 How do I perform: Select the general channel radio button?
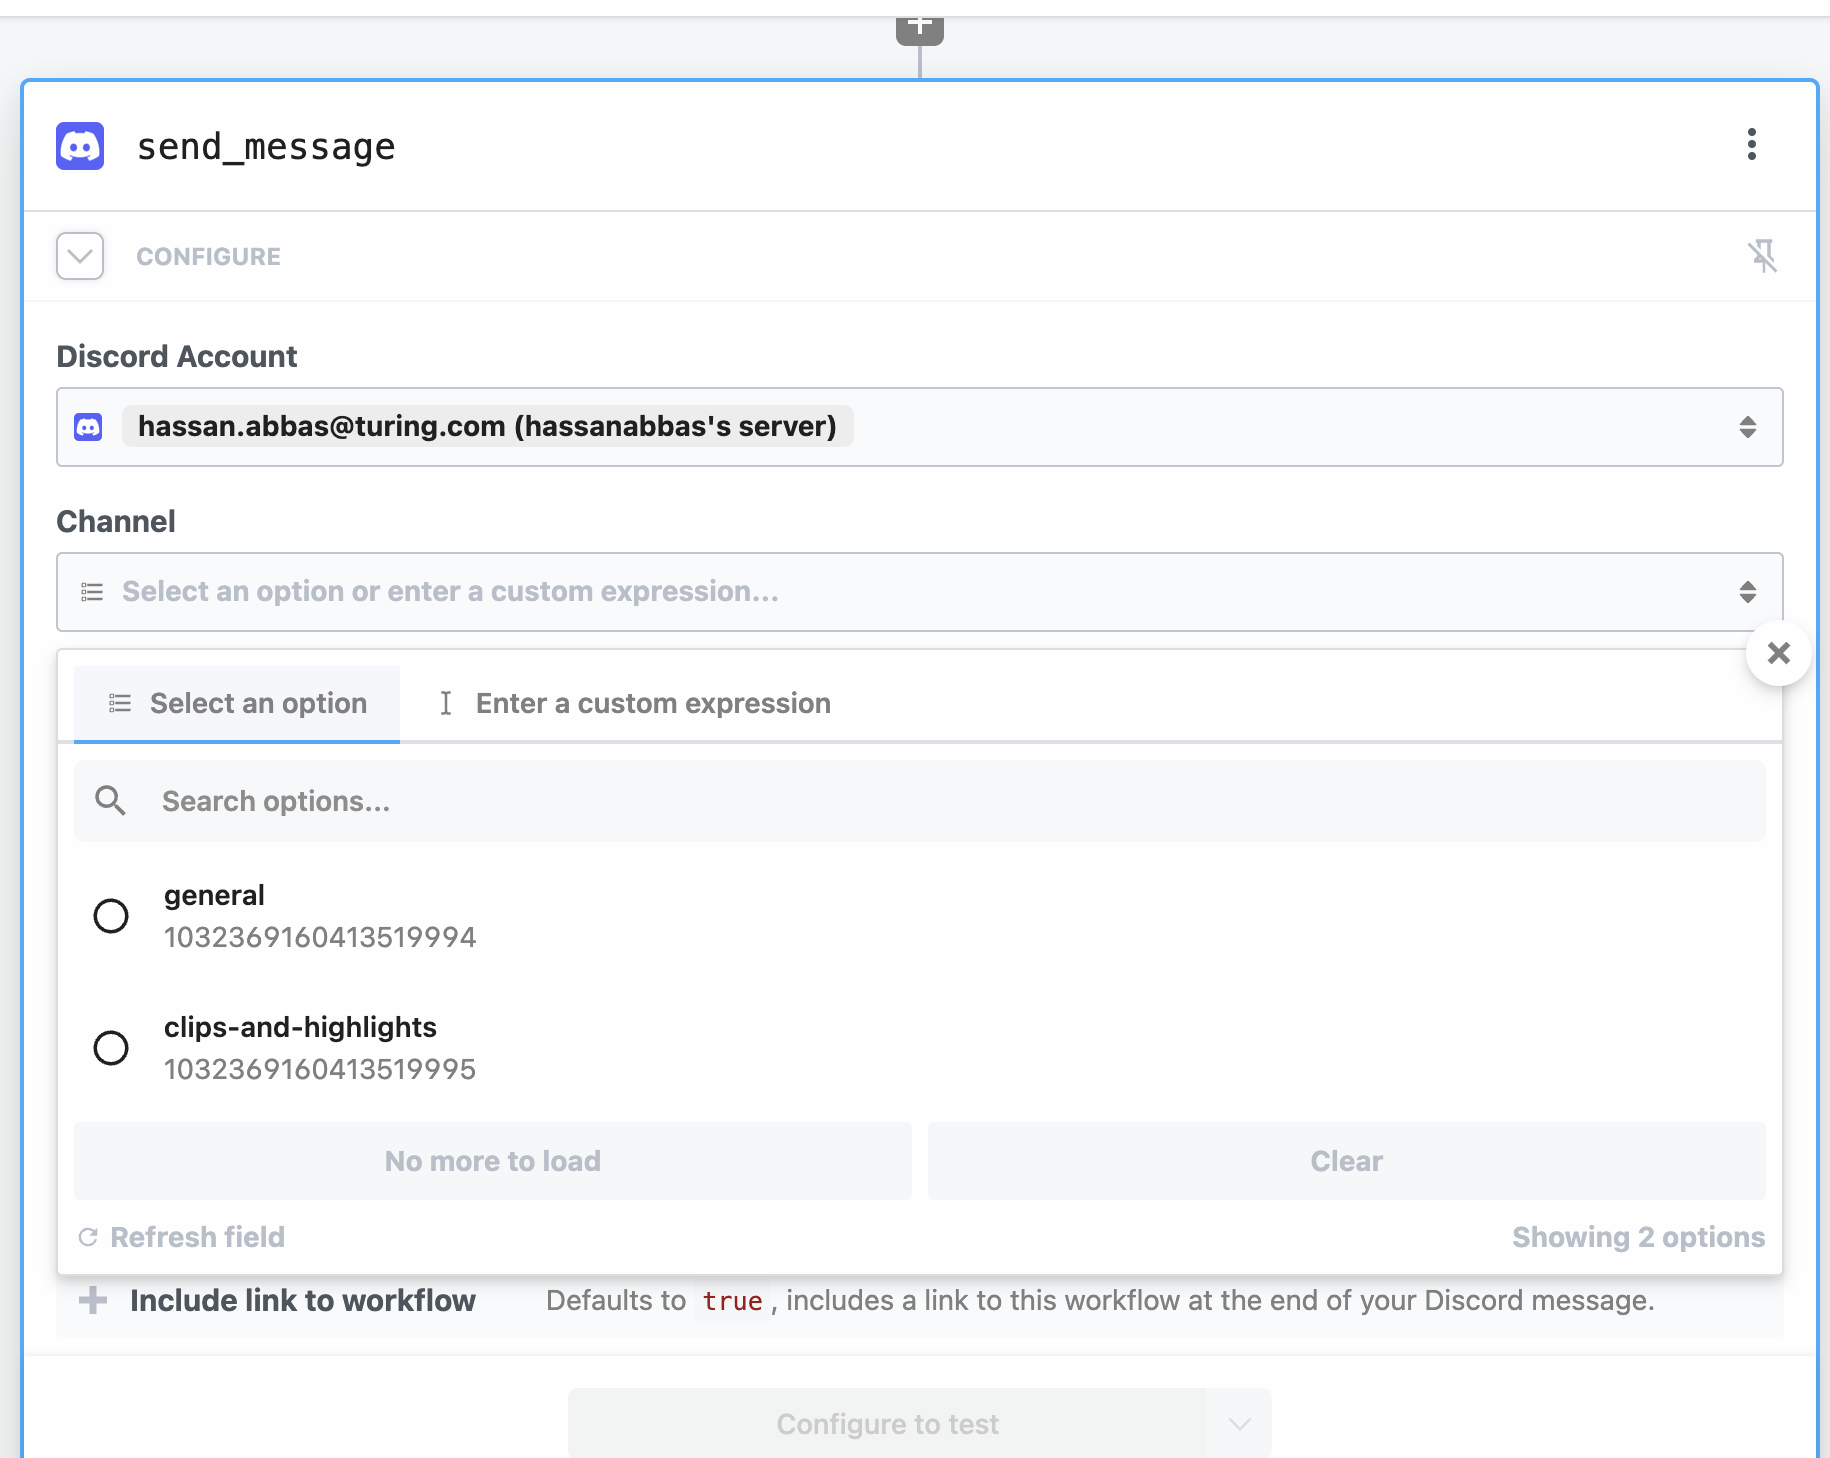point(111,916)
